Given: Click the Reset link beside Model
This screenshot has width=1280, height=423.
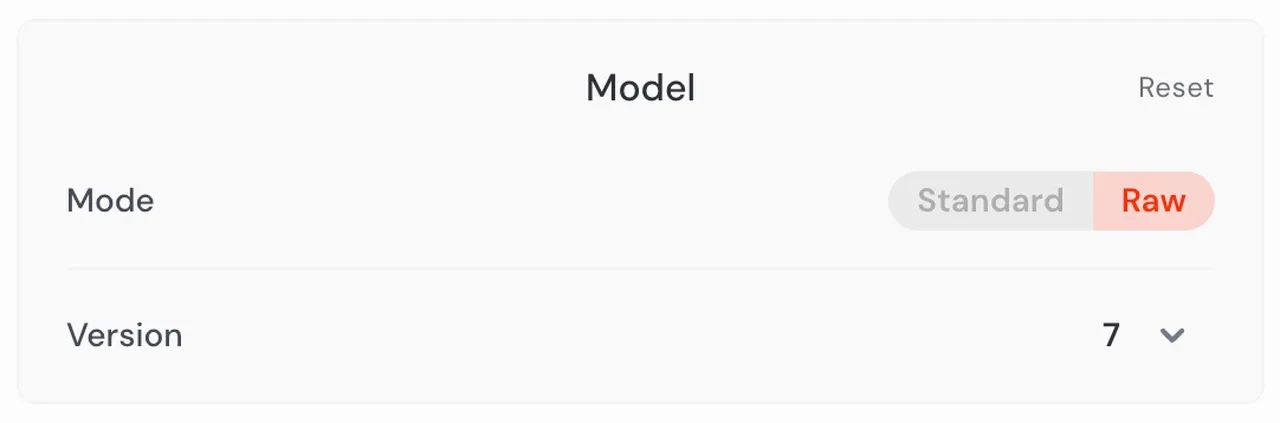Looking at the screenshot, I should (1175, 88).
